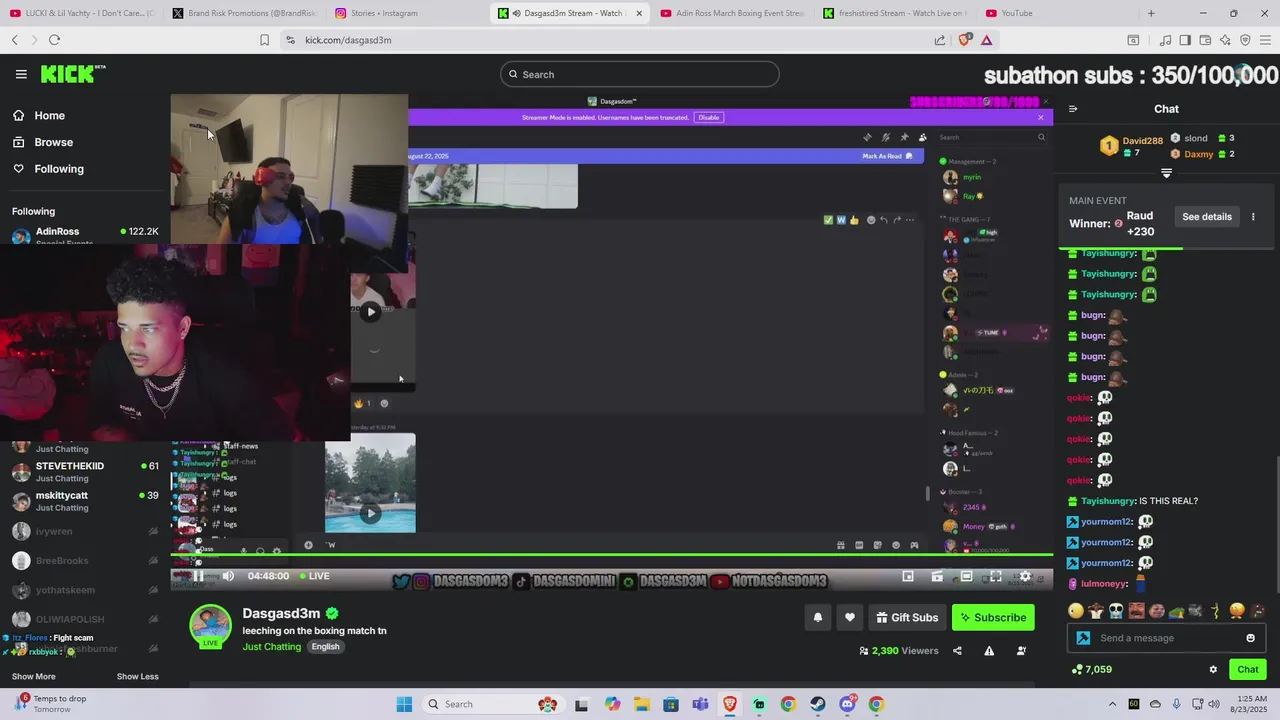The image size is (1280, 720).
Task: Enter fullscreen on the video player
Action: coord(996,576)
